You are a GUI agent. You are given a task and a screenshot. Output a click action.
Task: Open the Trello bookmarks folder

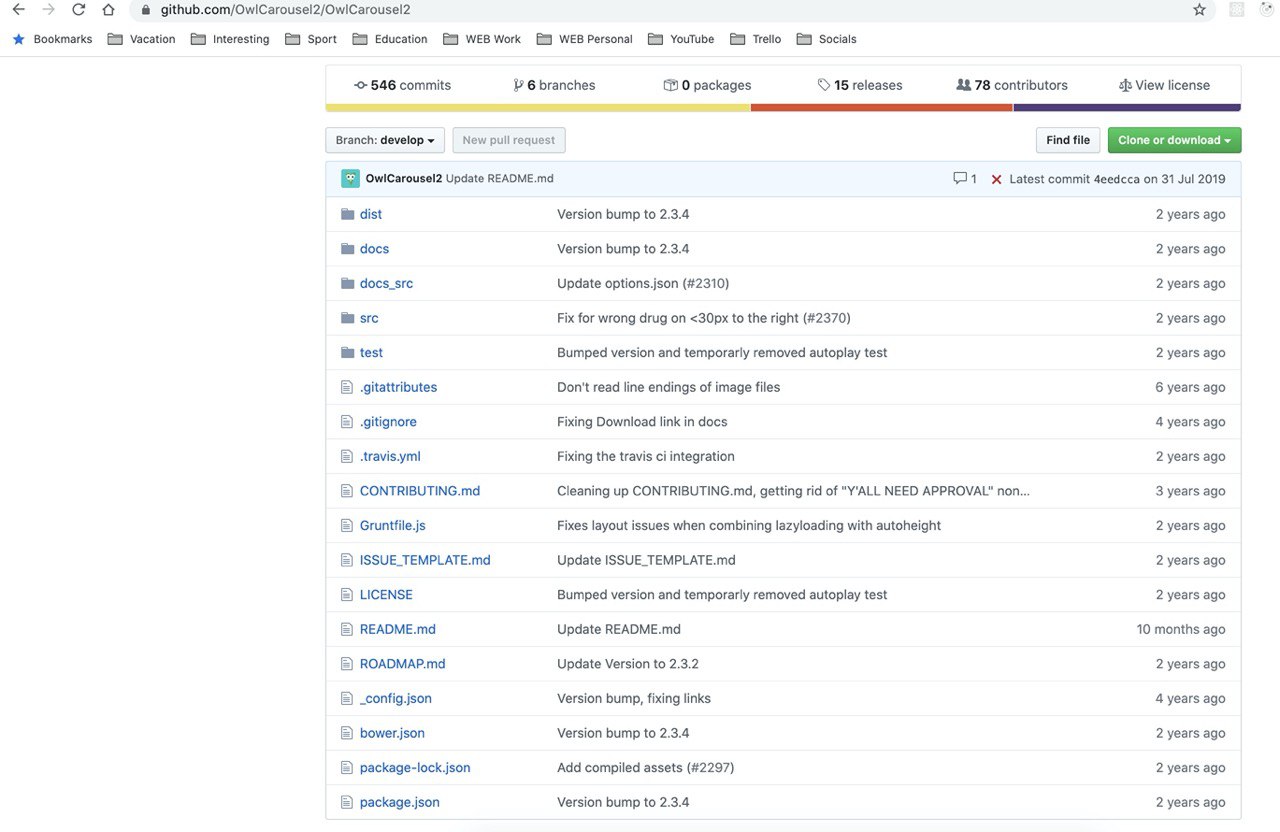pyautogui.click(x=756, y=39)
